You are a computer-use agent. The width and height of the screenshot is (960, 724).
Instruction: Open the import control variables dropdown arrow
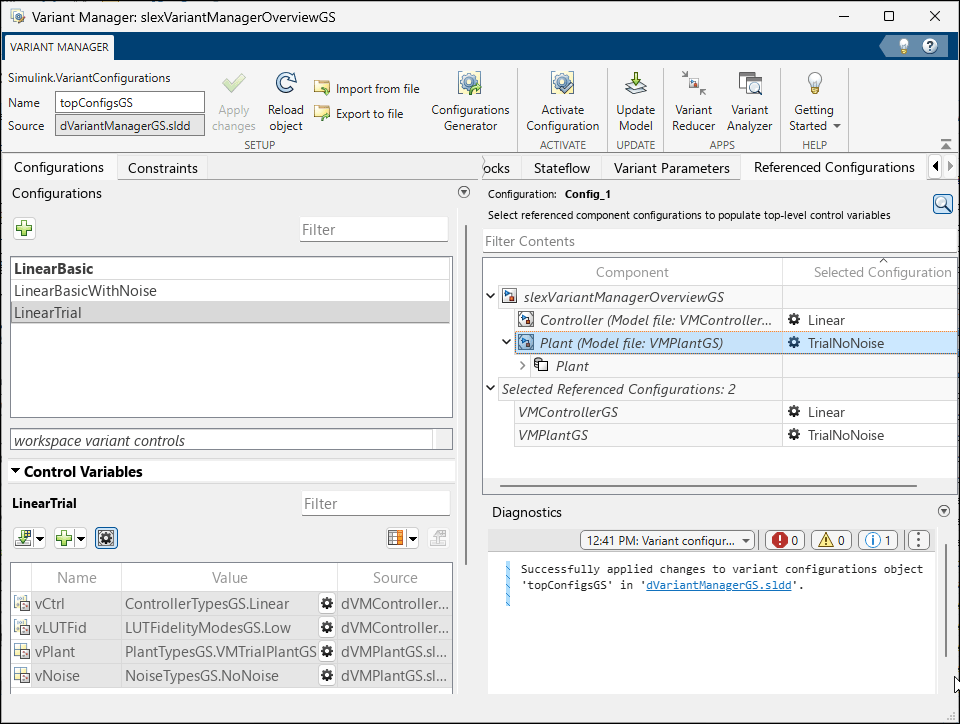click(40, 539)
